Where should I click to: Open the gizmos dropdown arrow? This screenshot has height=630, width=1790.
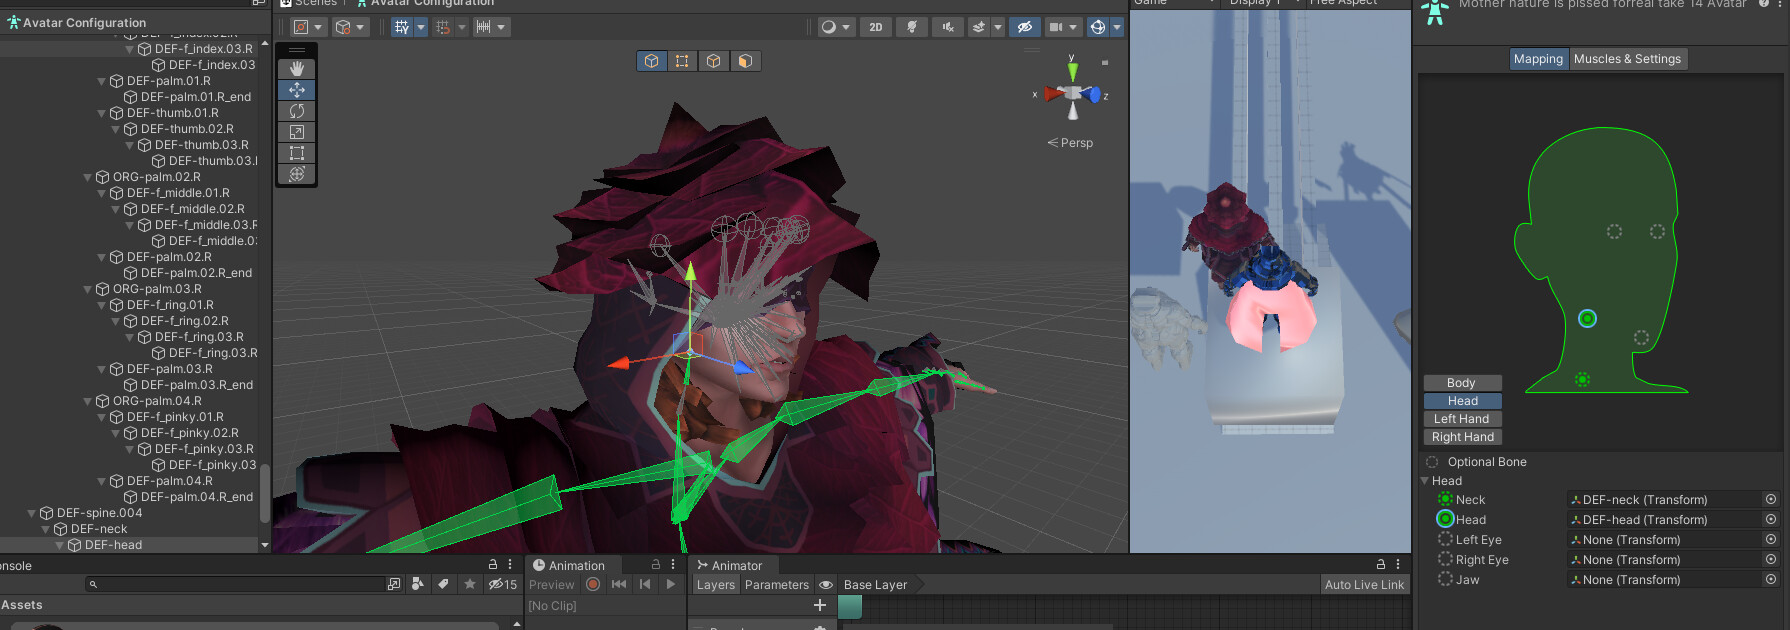click(1117, 27)
